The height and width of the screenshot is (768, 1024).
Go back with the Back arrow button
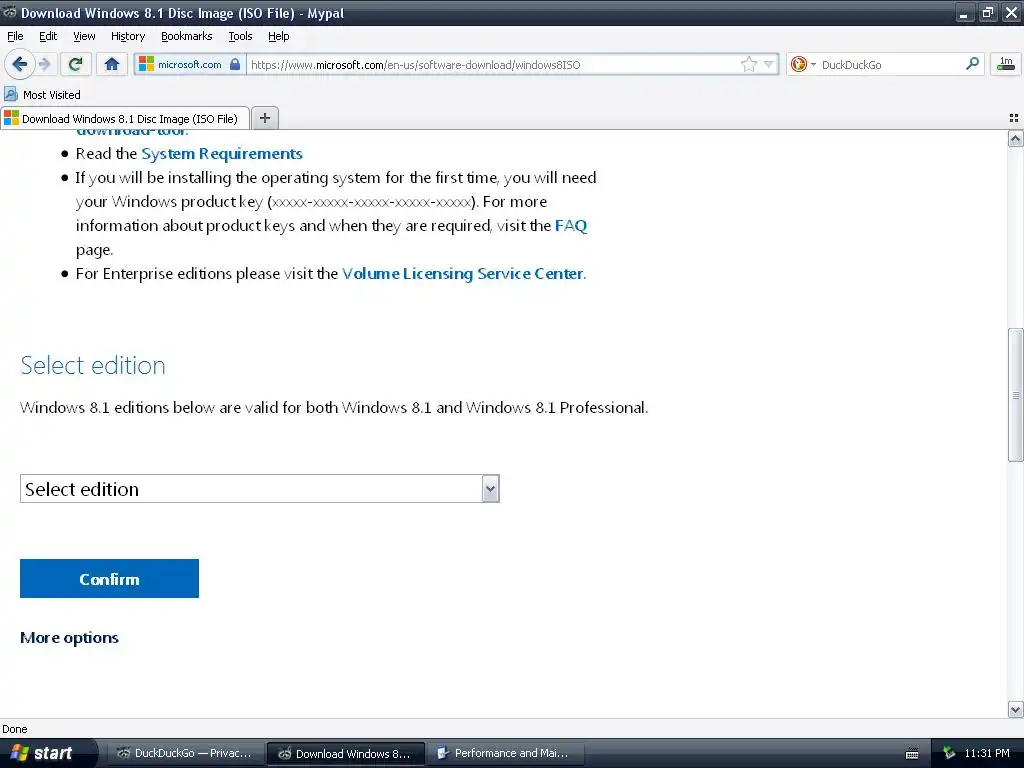pyautogui.click(x=19, y=64)
